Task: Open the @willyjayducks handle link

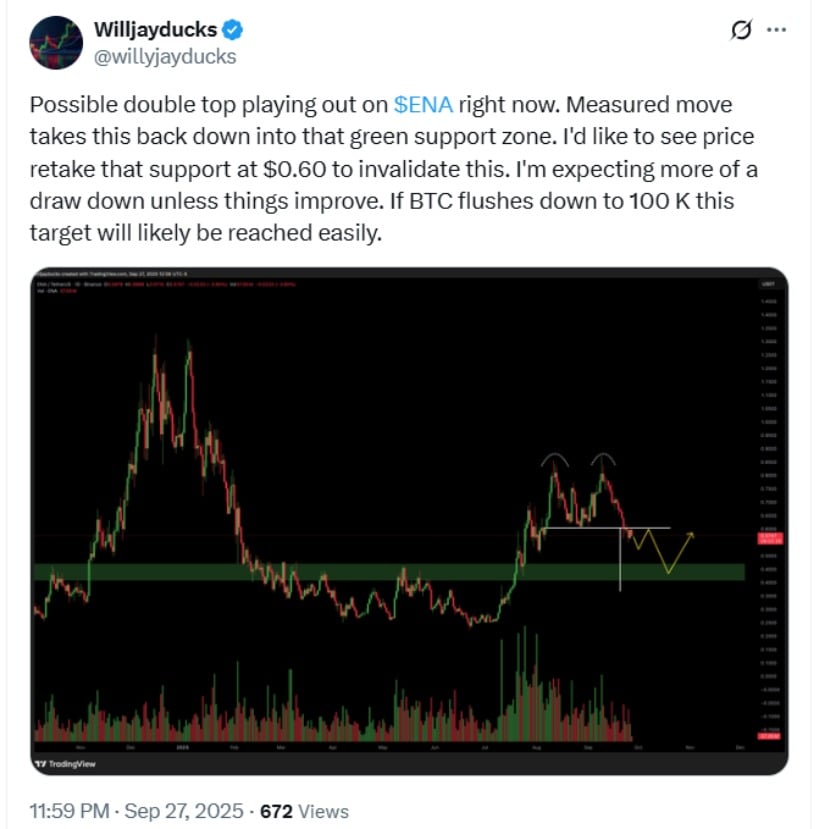Action: pos(164,56)
